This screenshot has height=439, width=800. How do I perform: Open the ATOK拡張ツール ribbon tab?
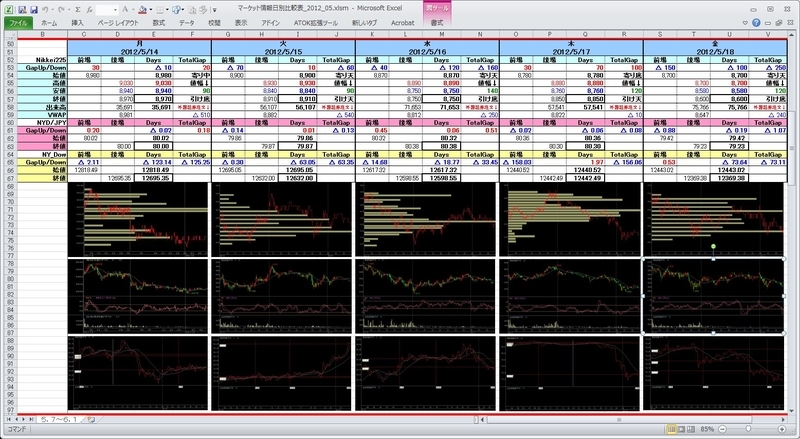coord(315,23)
